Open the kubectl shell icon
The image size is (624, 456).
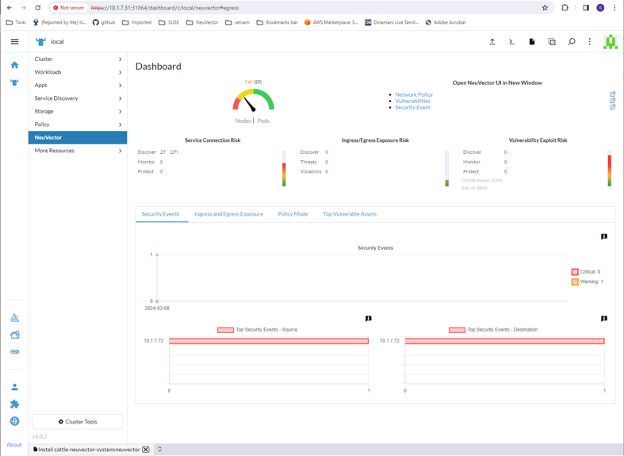click(512, 42)
